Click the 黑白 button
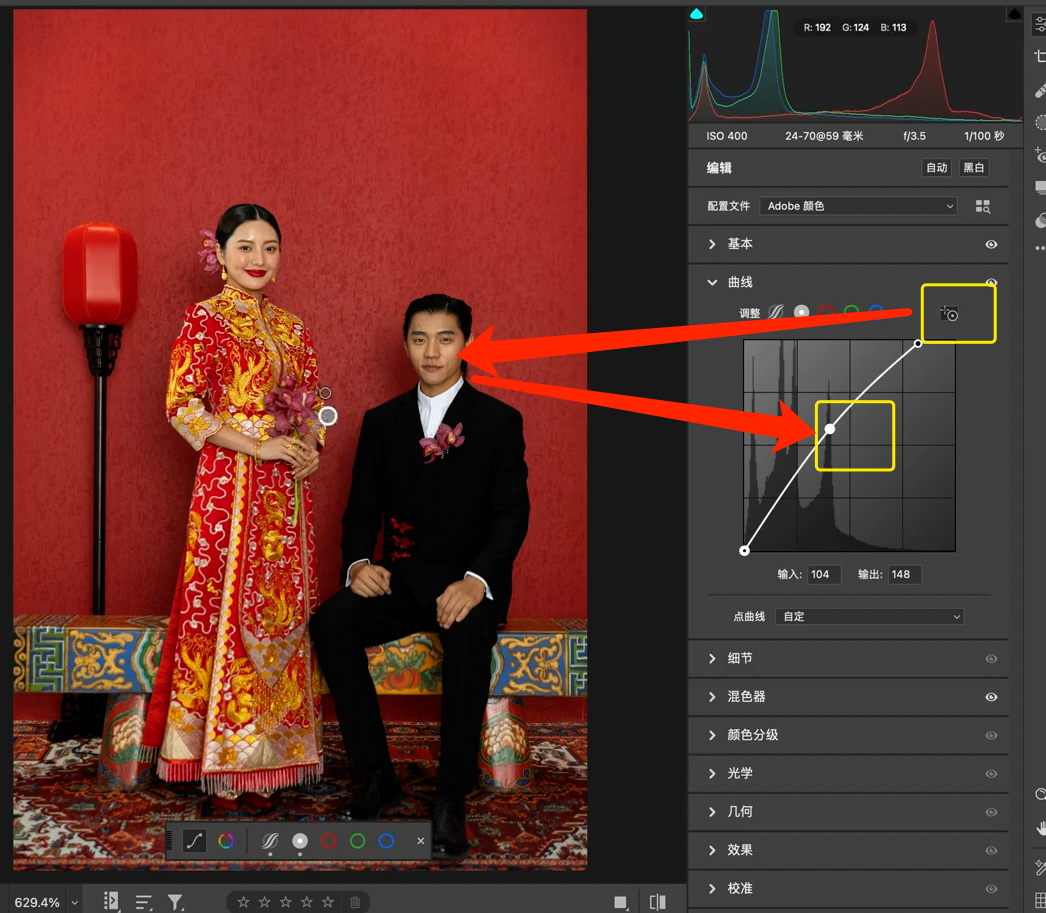Image resolution: width=1046 pixels, height=913 pixels. [x=973, y=167]
